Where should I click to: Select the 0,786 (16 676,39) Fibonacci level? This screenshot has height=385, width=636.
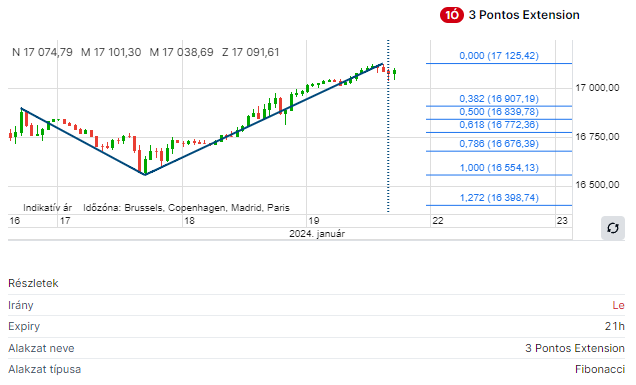click(499, 144)
